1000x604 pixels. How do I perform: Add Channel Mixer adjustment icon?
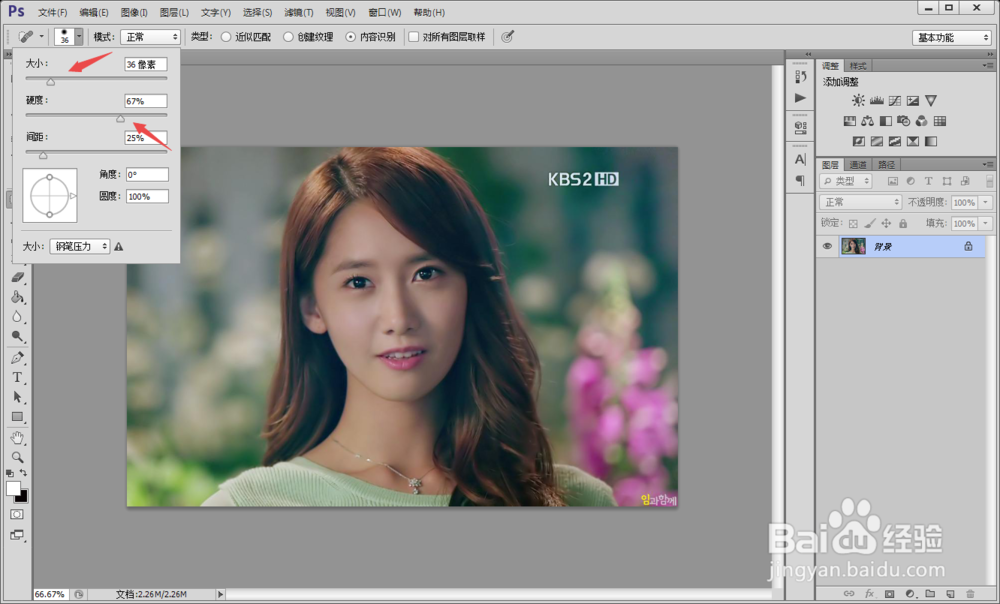click(922, 121)
